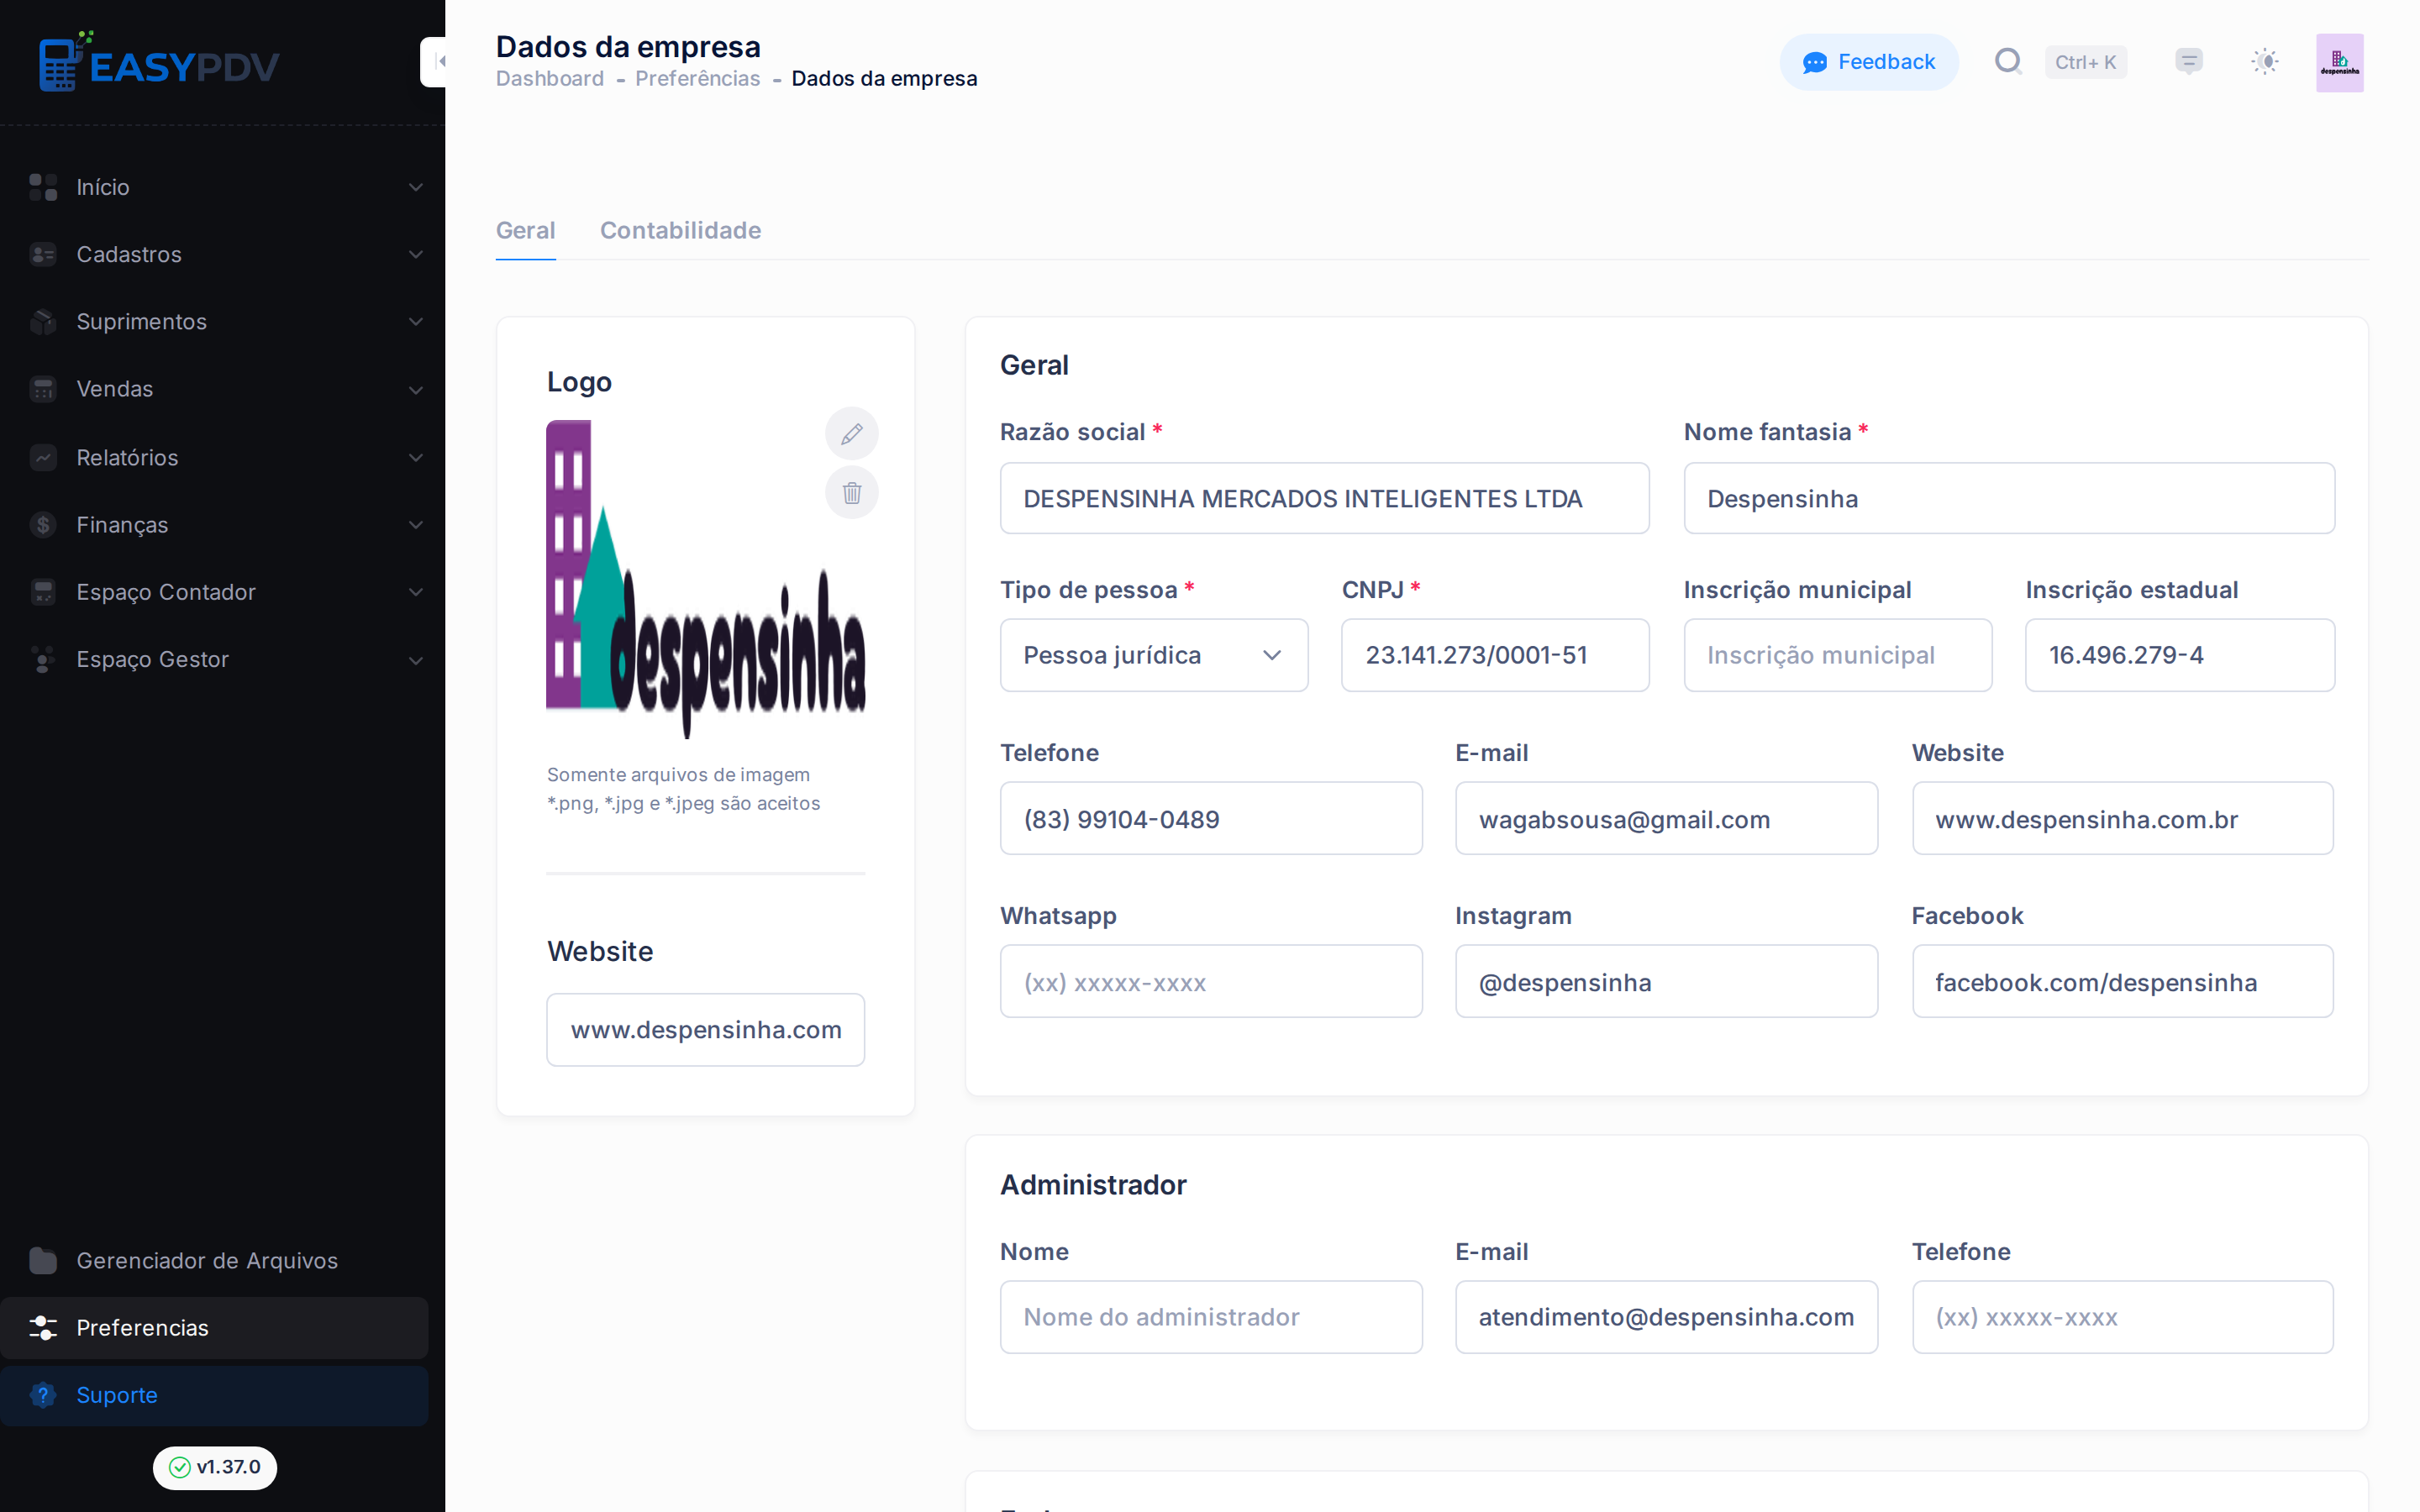Switch to the Contabilidade tab

pyautogui.click(x=680, y=230)
